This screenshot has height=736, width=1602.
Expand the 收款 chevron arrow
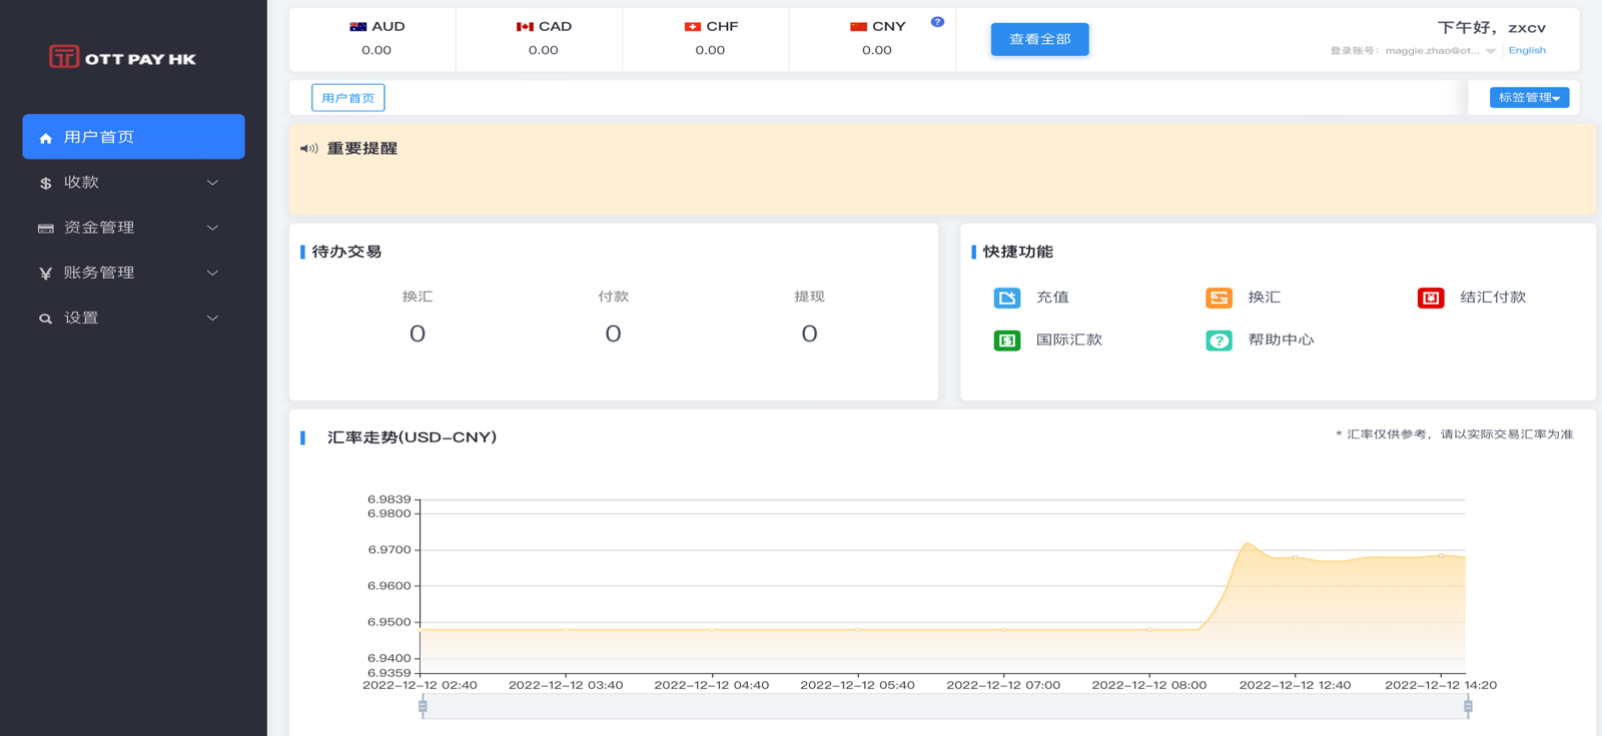[x=212, y=183]
